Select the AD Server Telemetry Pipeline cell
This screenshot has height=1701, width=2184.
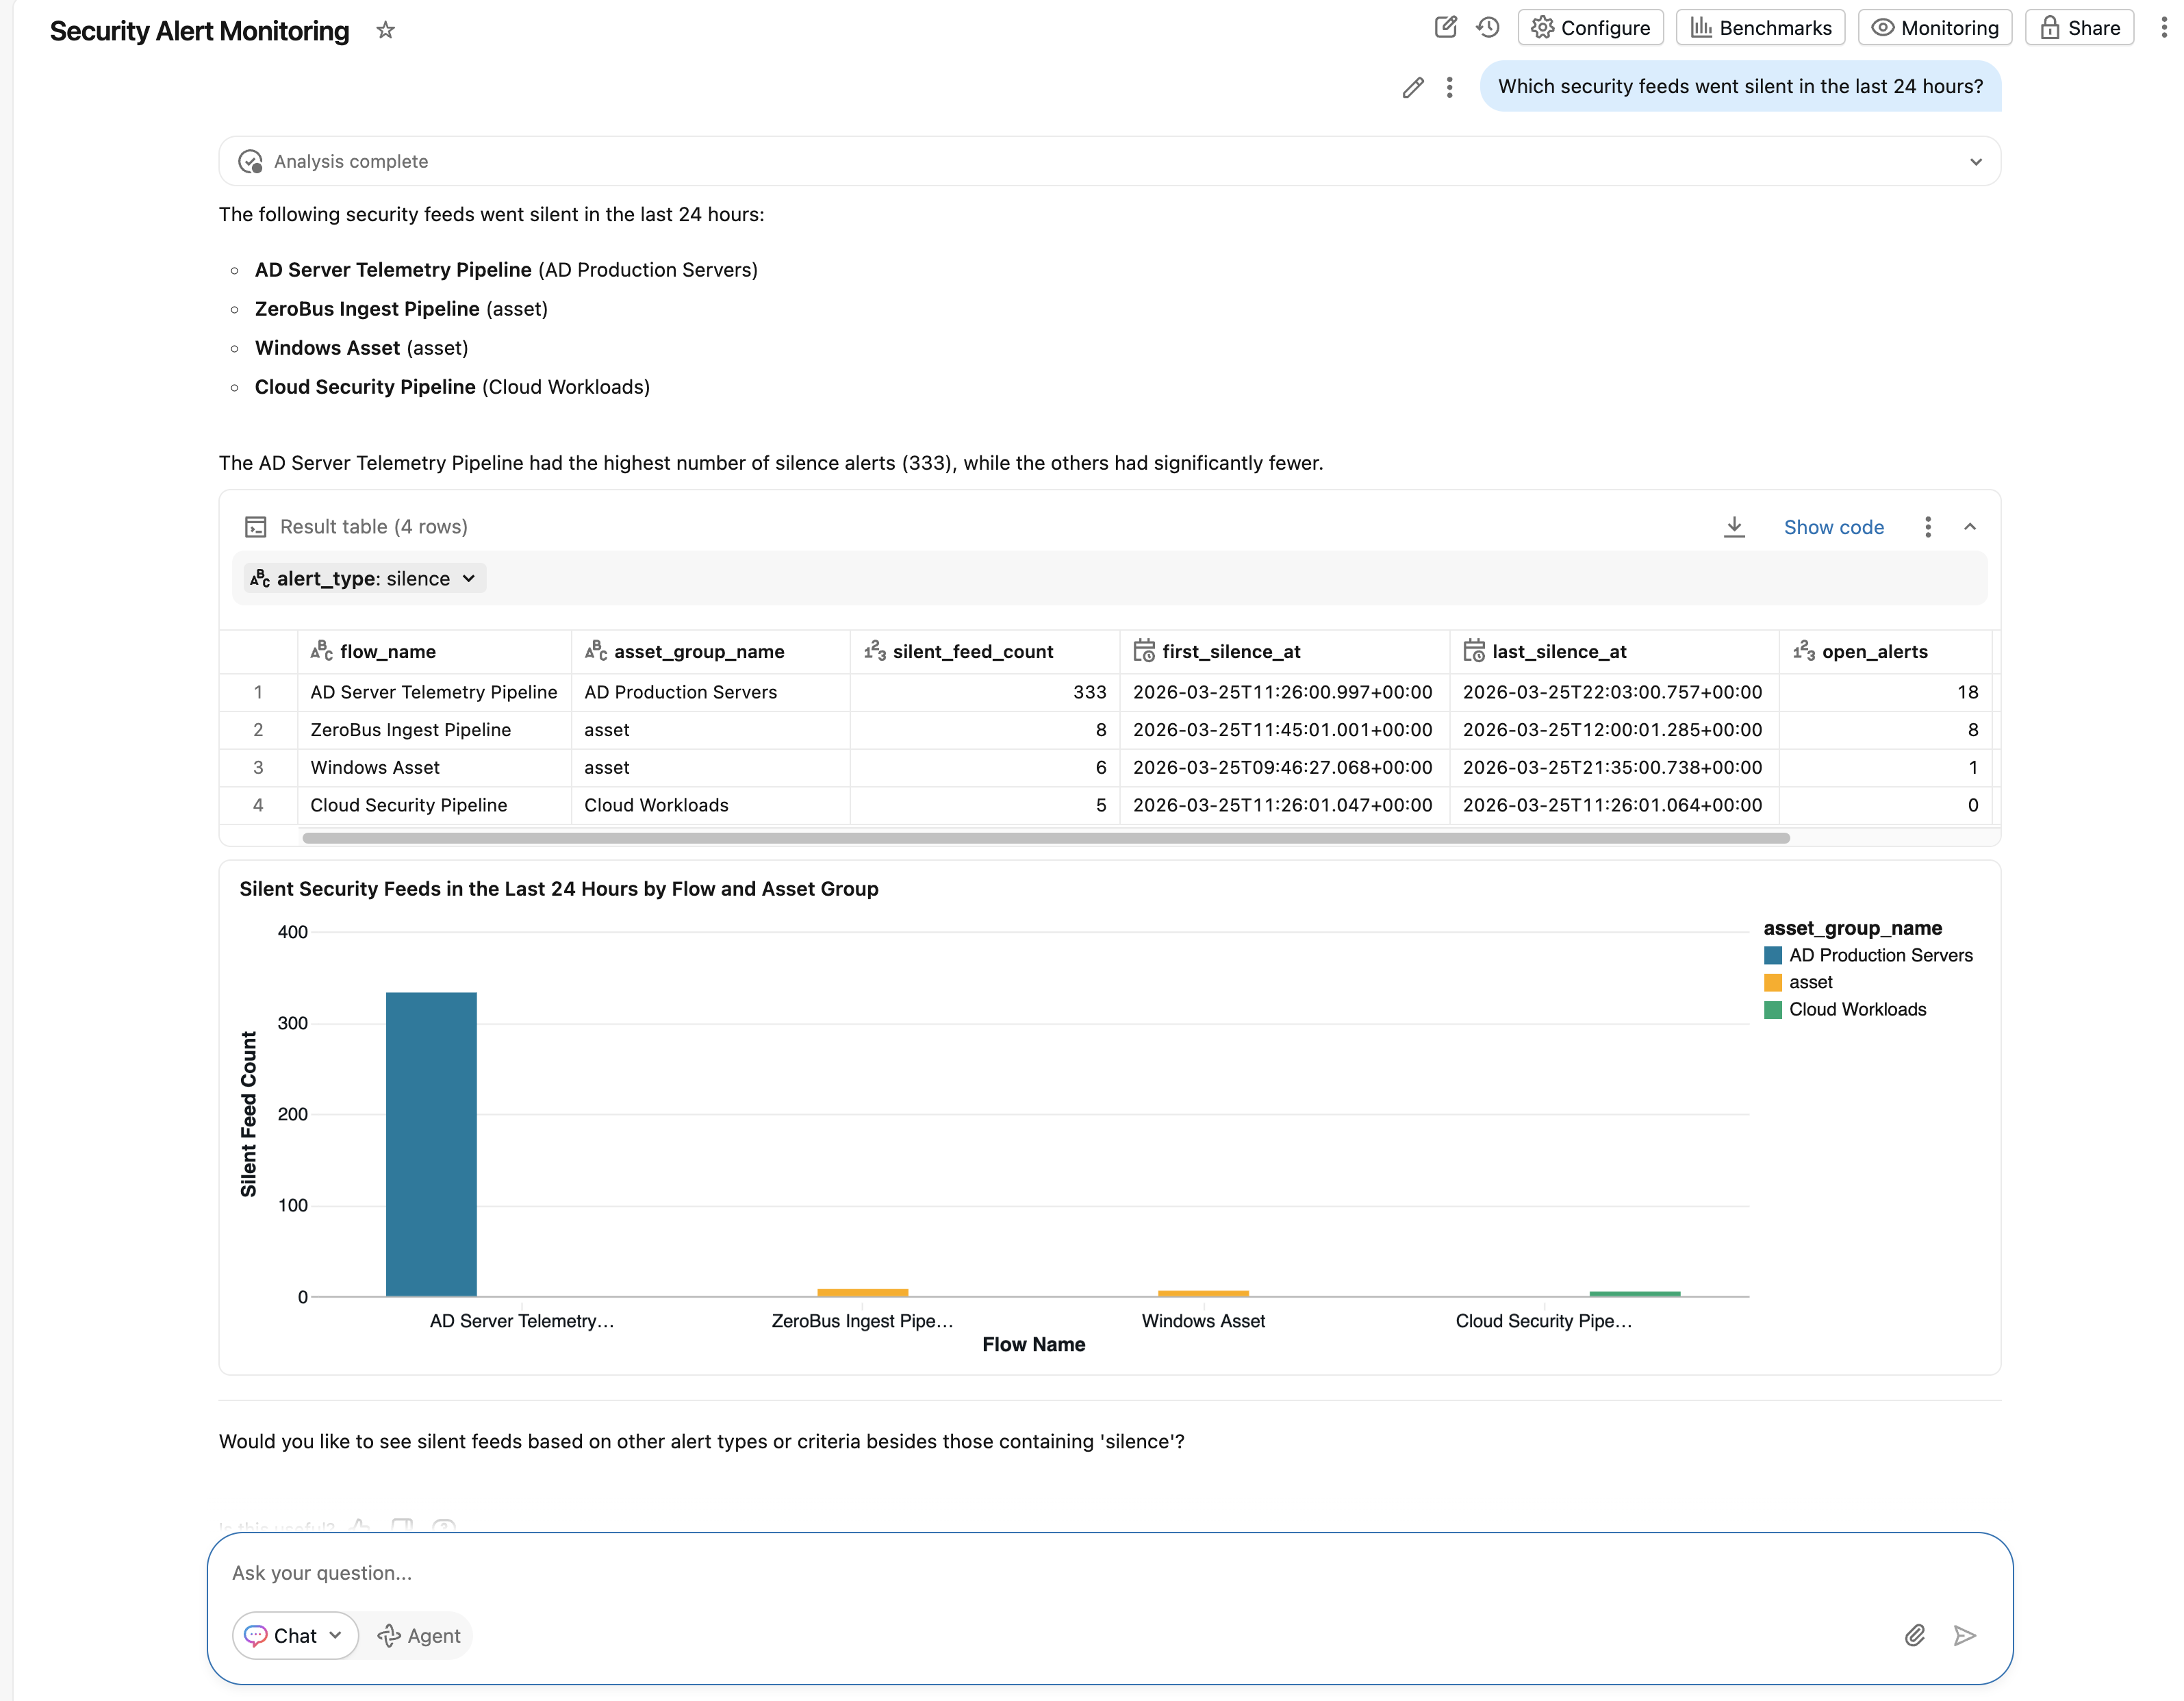(x=433, y=692)
